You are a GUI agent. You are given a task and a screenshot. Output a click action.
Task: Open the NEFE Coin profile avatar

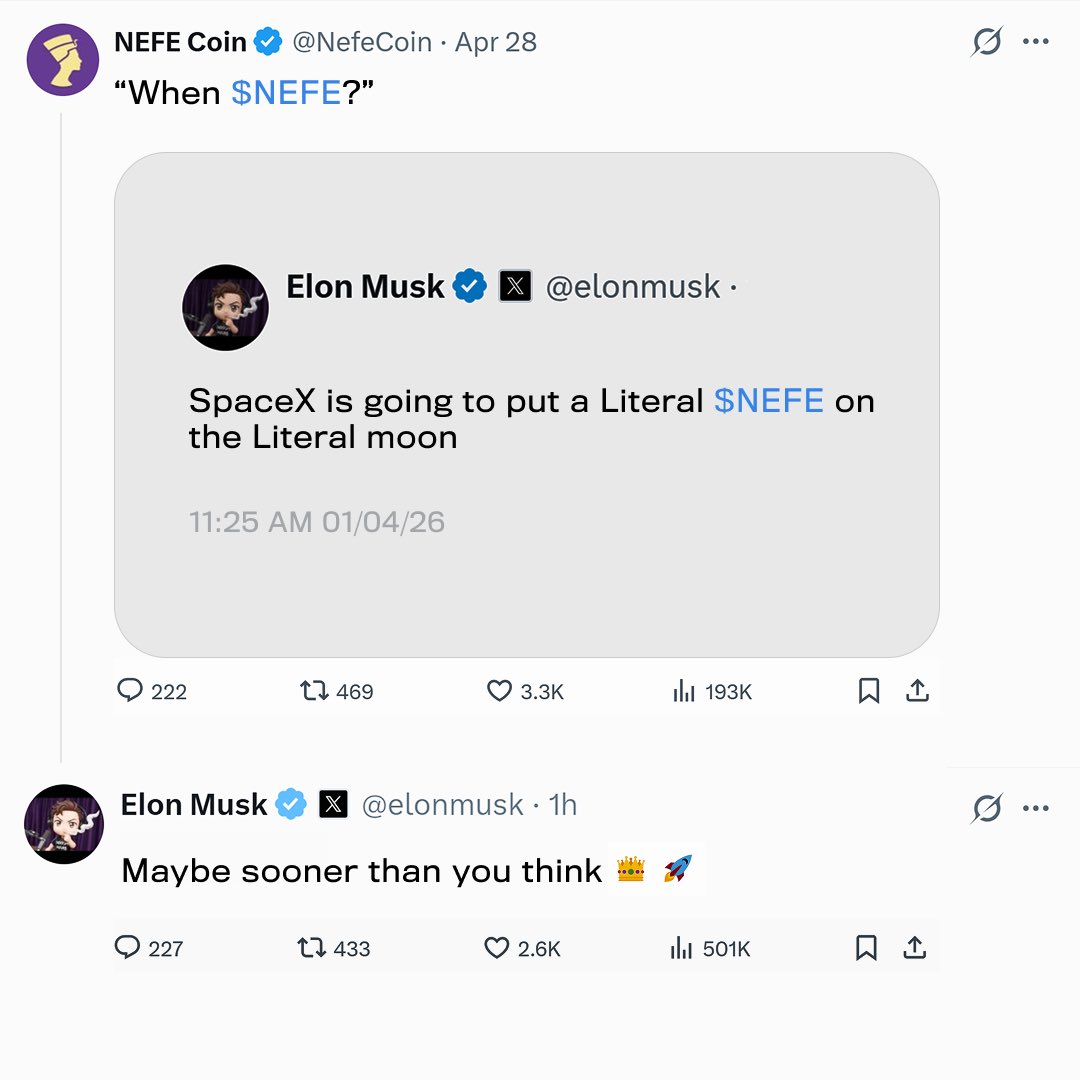[x=63, y=60]
